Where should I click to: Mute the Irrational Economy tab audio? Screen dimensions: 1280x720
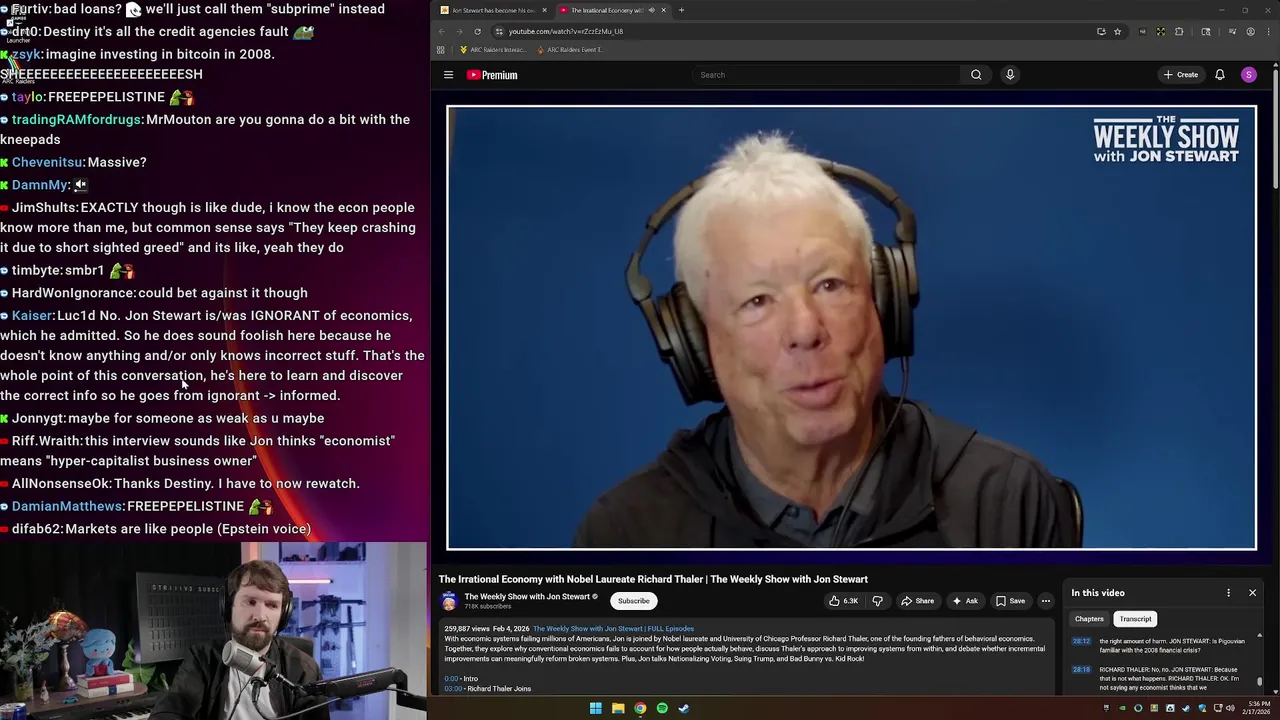(651, 10)
